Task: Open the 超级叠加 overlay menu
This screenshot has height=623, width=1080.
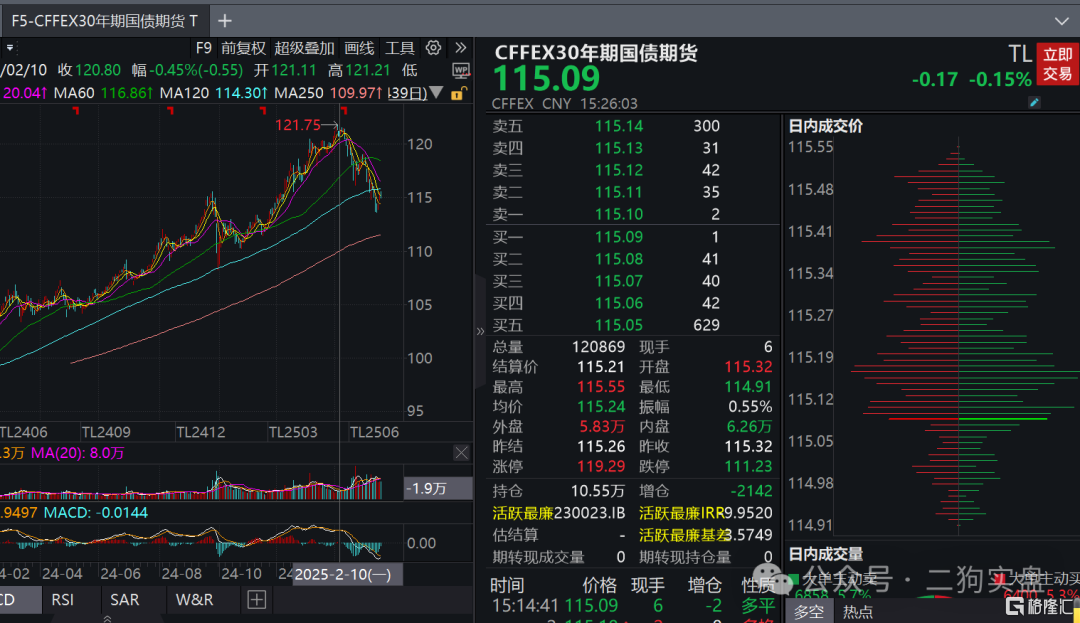Action: [x=304, y=48]
